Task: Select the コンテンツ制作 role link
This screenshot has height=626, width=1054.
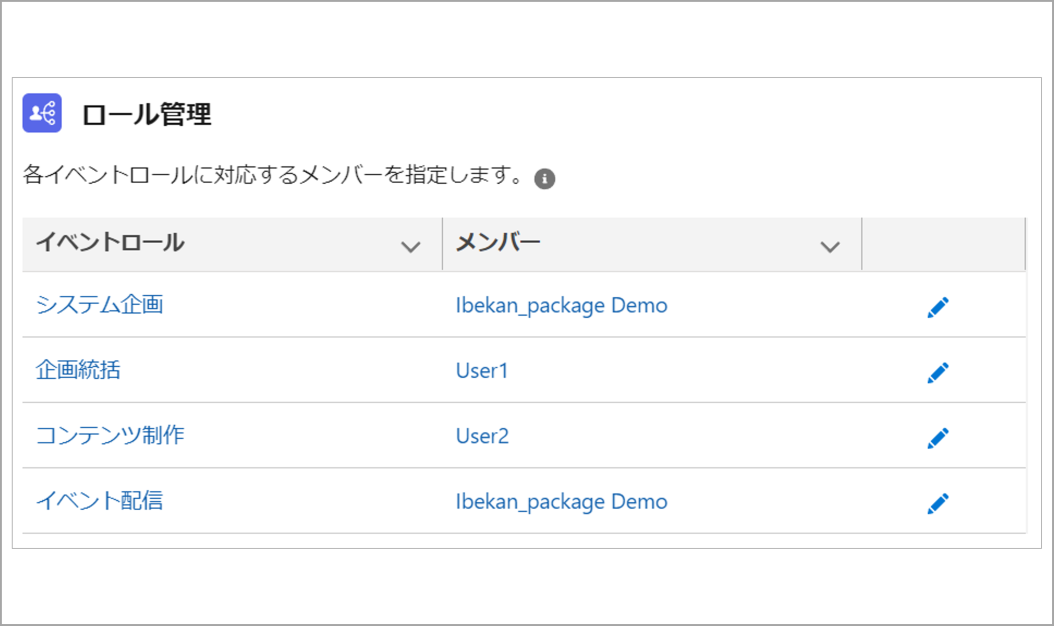Action: click(x=110, y=435)
